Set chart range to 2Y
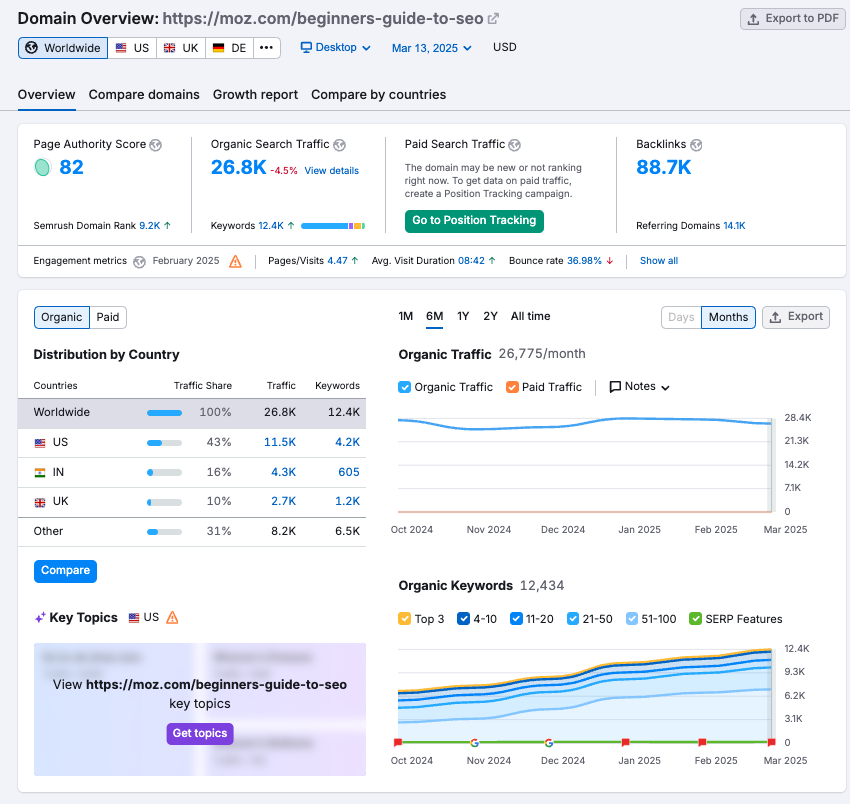This screenshot has width=850, height=804. pyautogui.click(x=491, y=317)
